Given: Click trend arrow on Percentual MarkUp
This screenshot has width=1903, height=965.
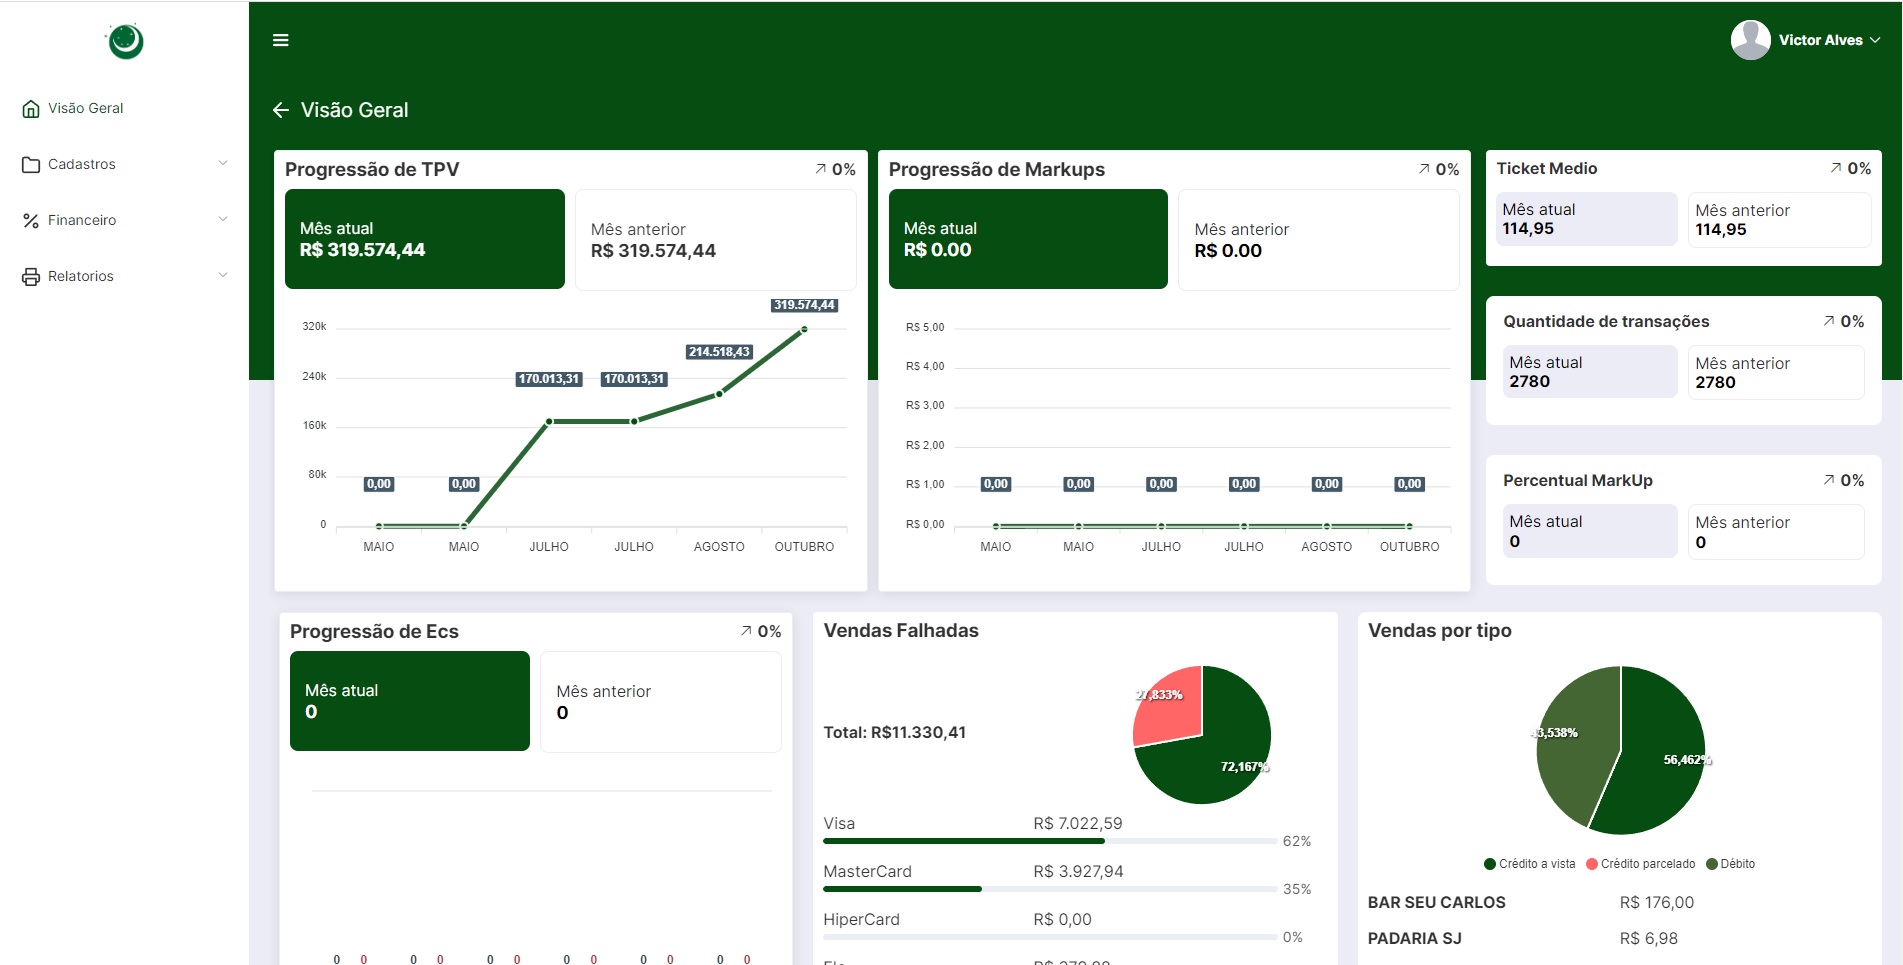Looking at the screenshot, I should [1829, 480].
